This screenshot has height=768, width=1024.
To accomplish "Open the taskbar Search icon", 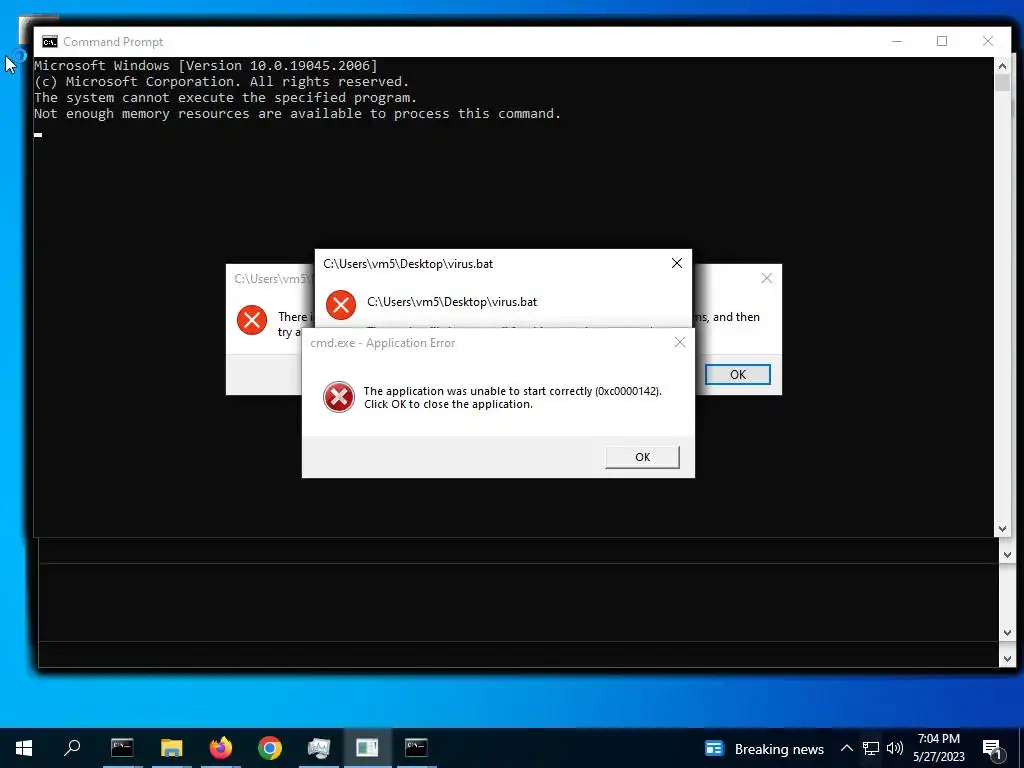I will point(72,748).
